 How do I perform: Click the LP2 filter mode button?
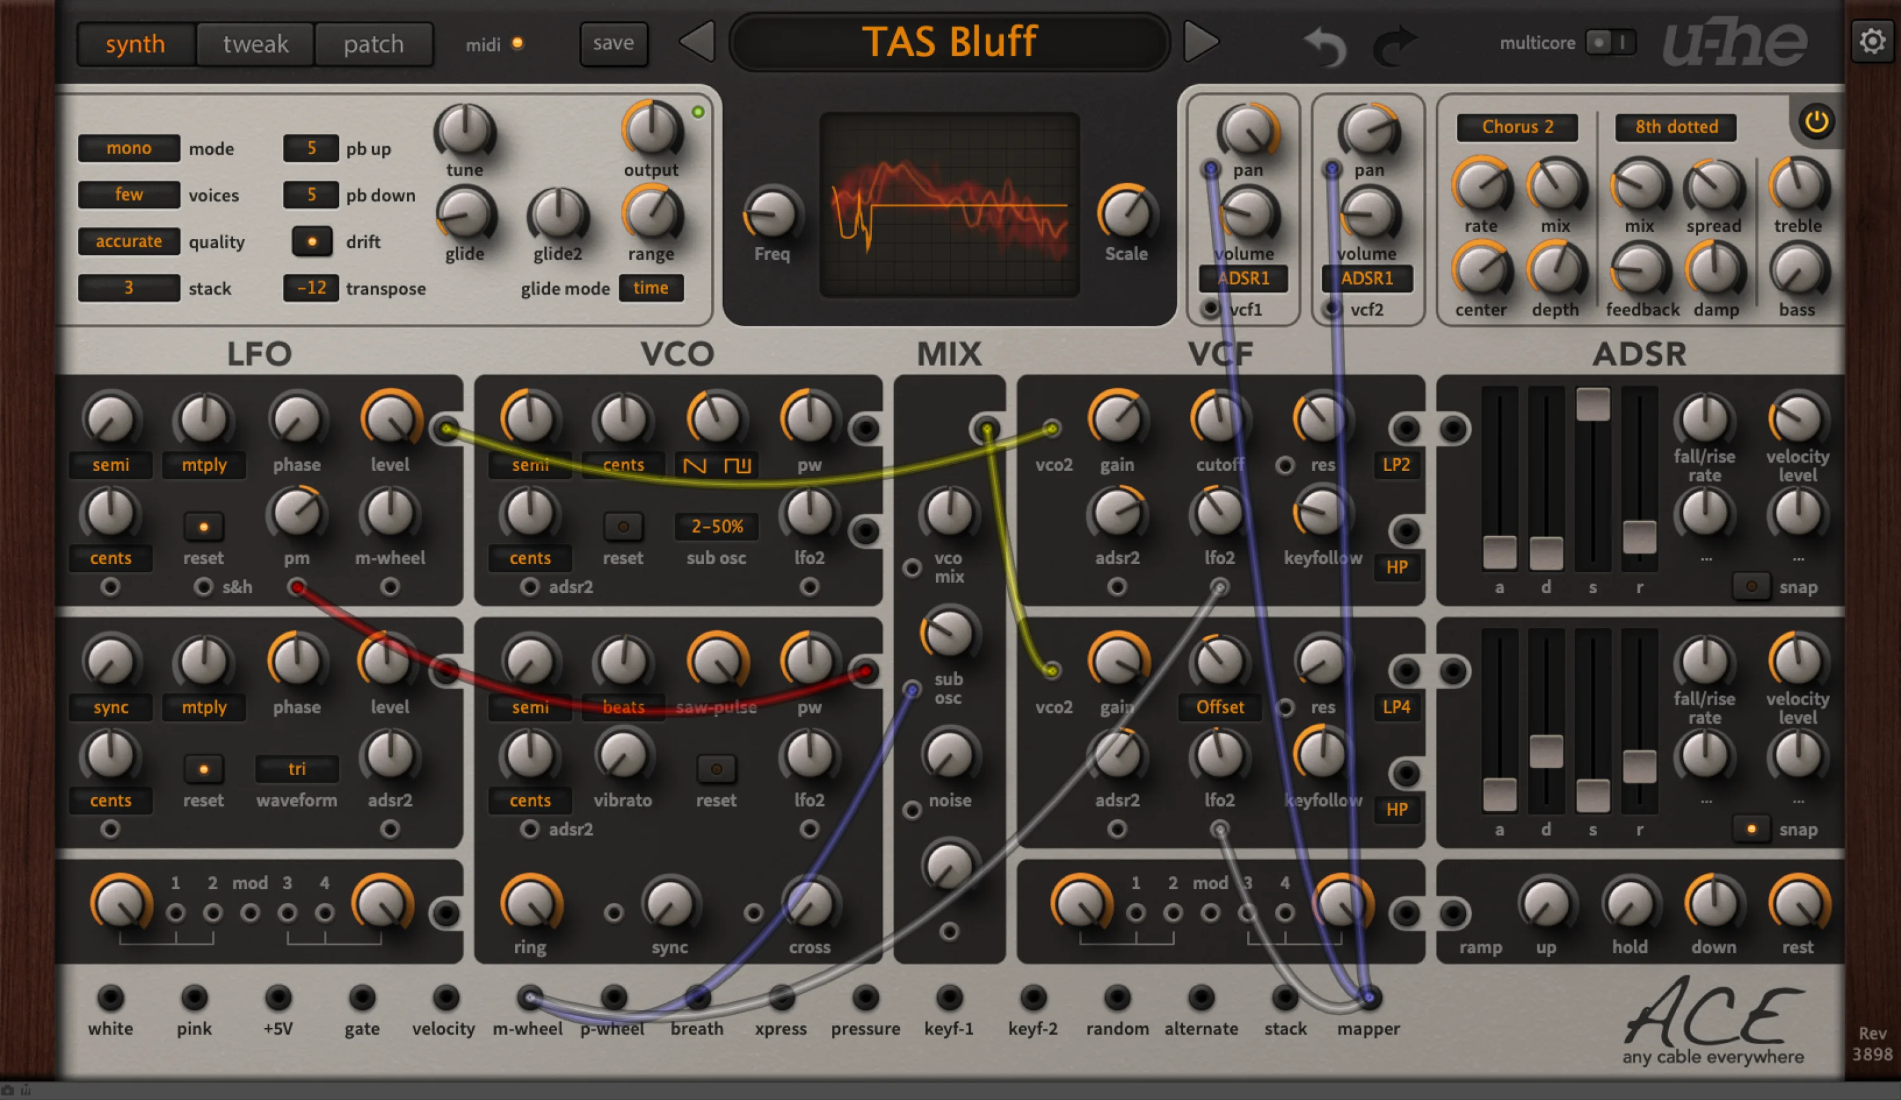coord(1396,464)
